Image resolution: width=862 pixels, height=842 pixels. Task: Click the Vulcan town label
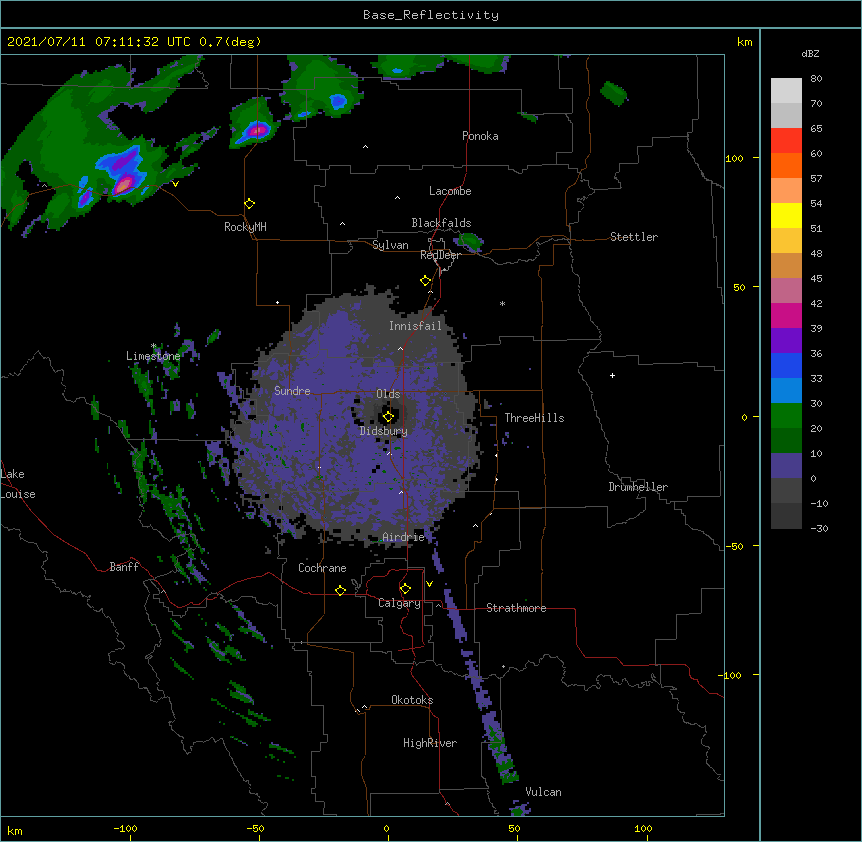543,792
